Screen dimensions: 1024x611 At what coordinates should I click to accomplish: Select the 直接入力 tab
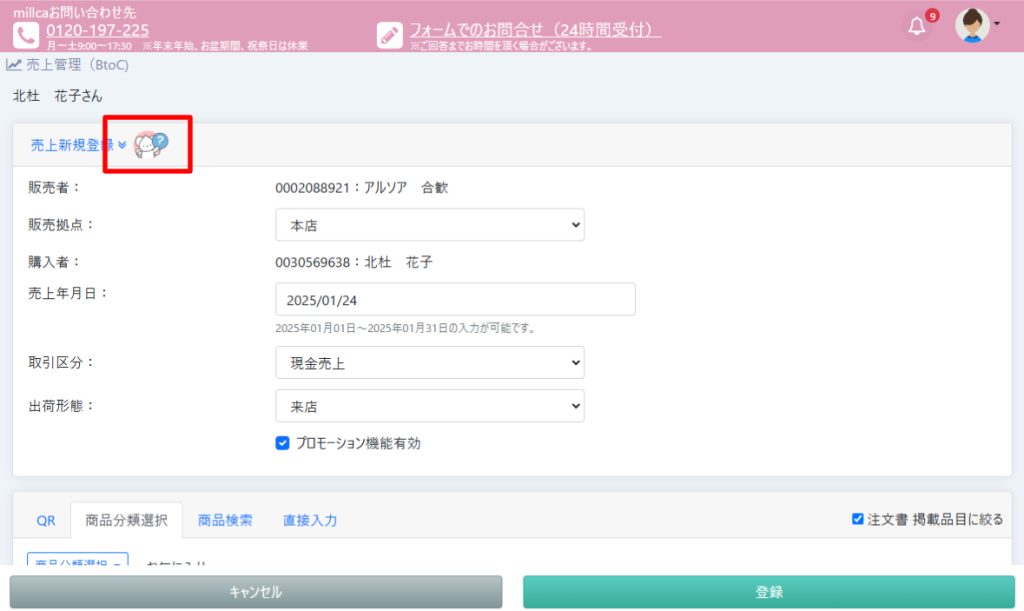click(310, 520)
